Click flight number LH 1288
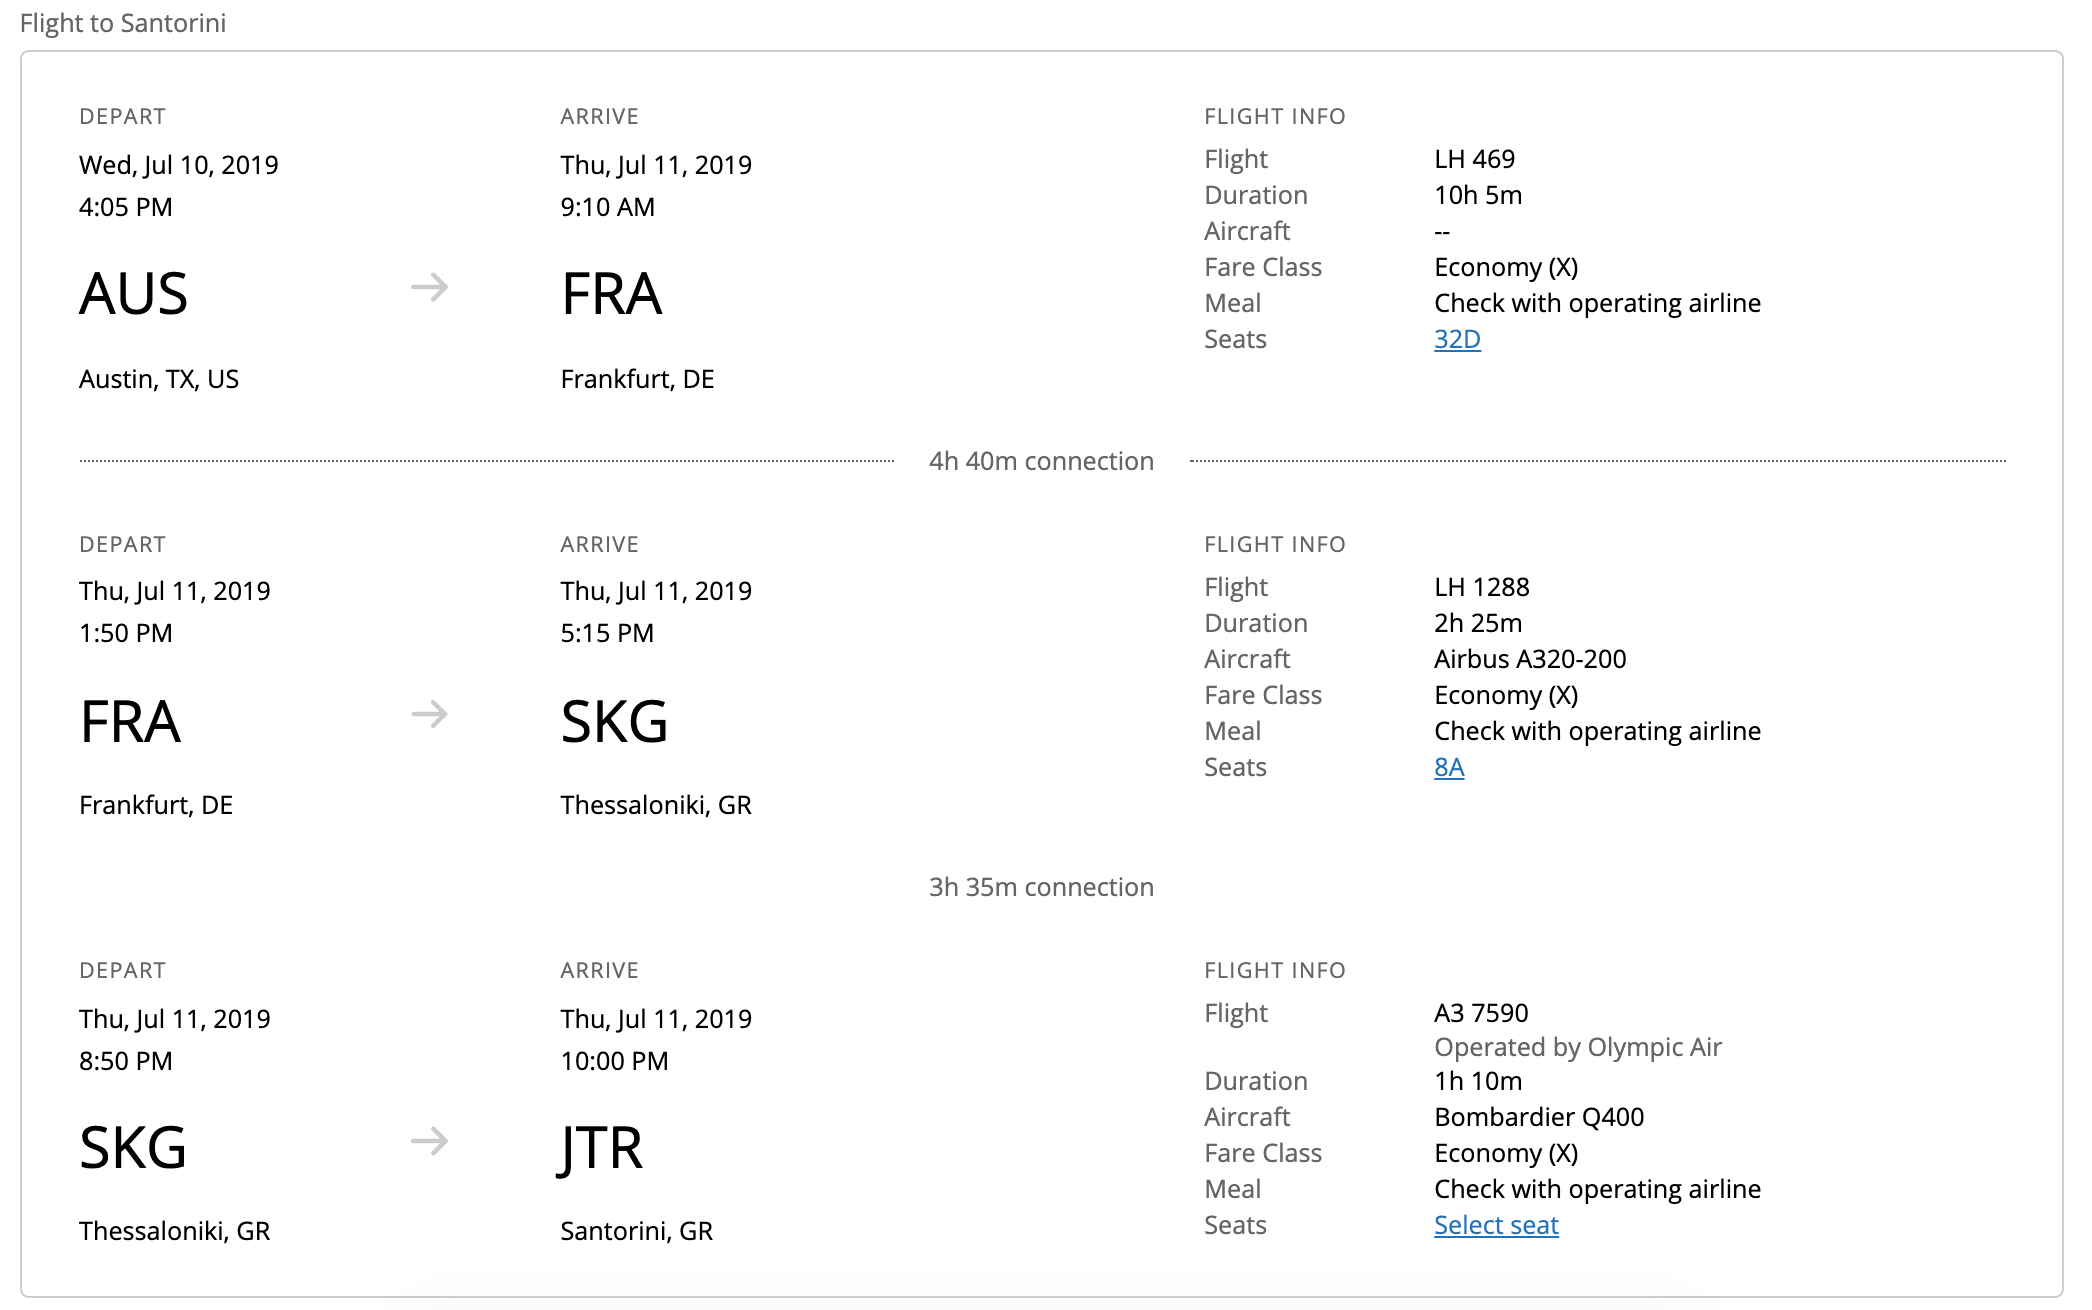Screen dimensions: 2092x1310 (x=1481, y=587)
